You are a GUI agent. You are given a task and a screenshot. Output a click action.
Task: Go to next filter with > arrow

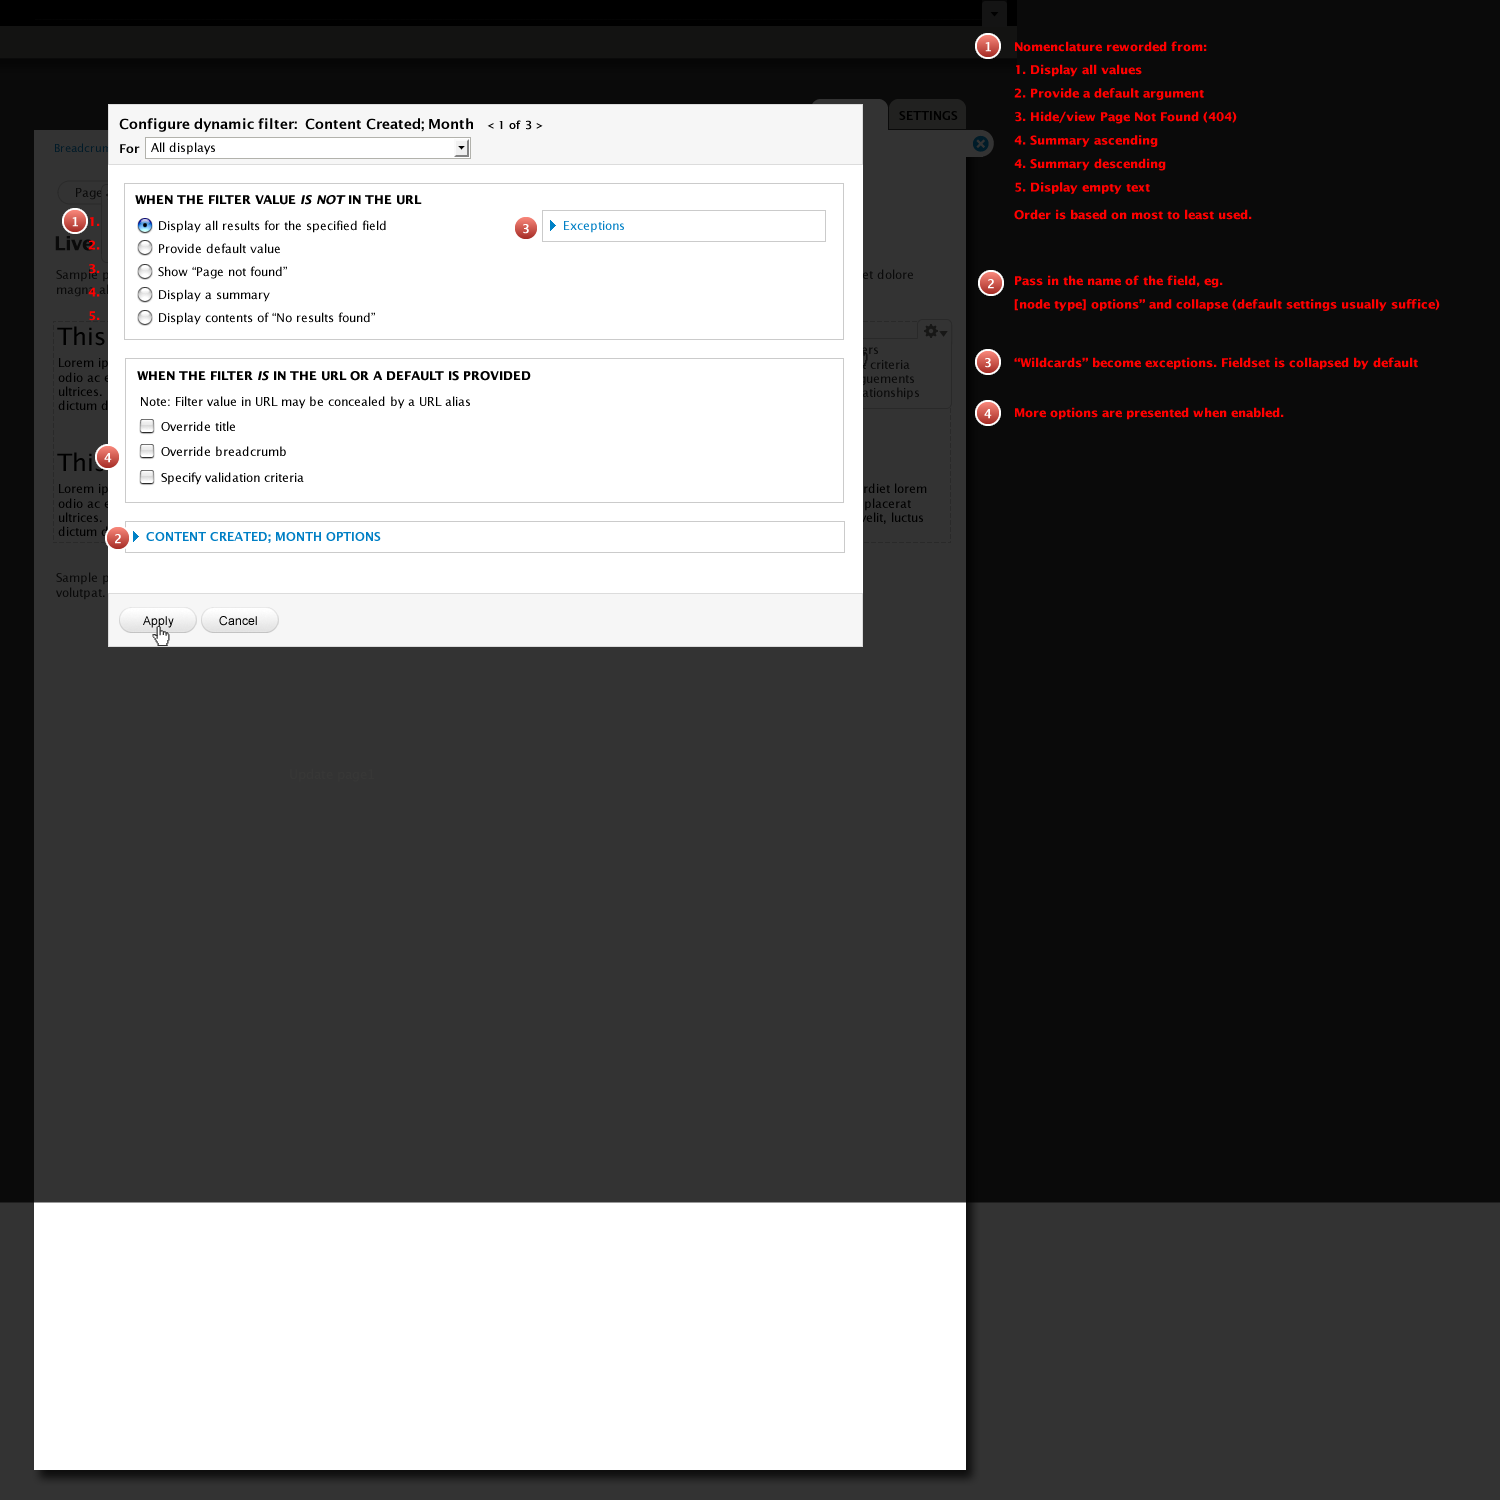click(x=540, y=126)
